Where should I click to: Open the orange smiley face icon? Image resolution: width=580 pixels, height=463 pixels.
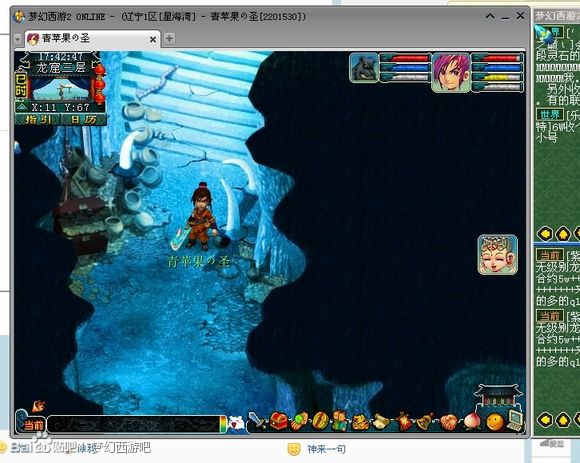[495, 422]
